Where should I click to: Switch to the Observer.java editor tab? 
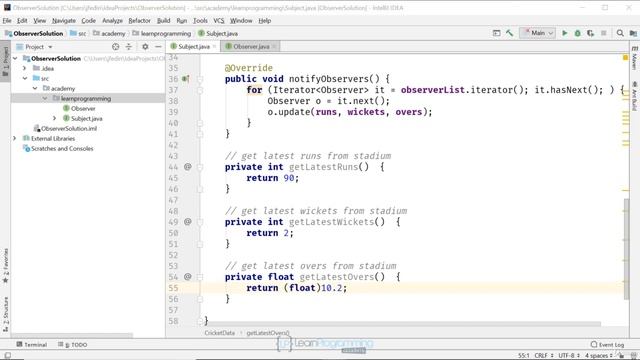(251, 47)
